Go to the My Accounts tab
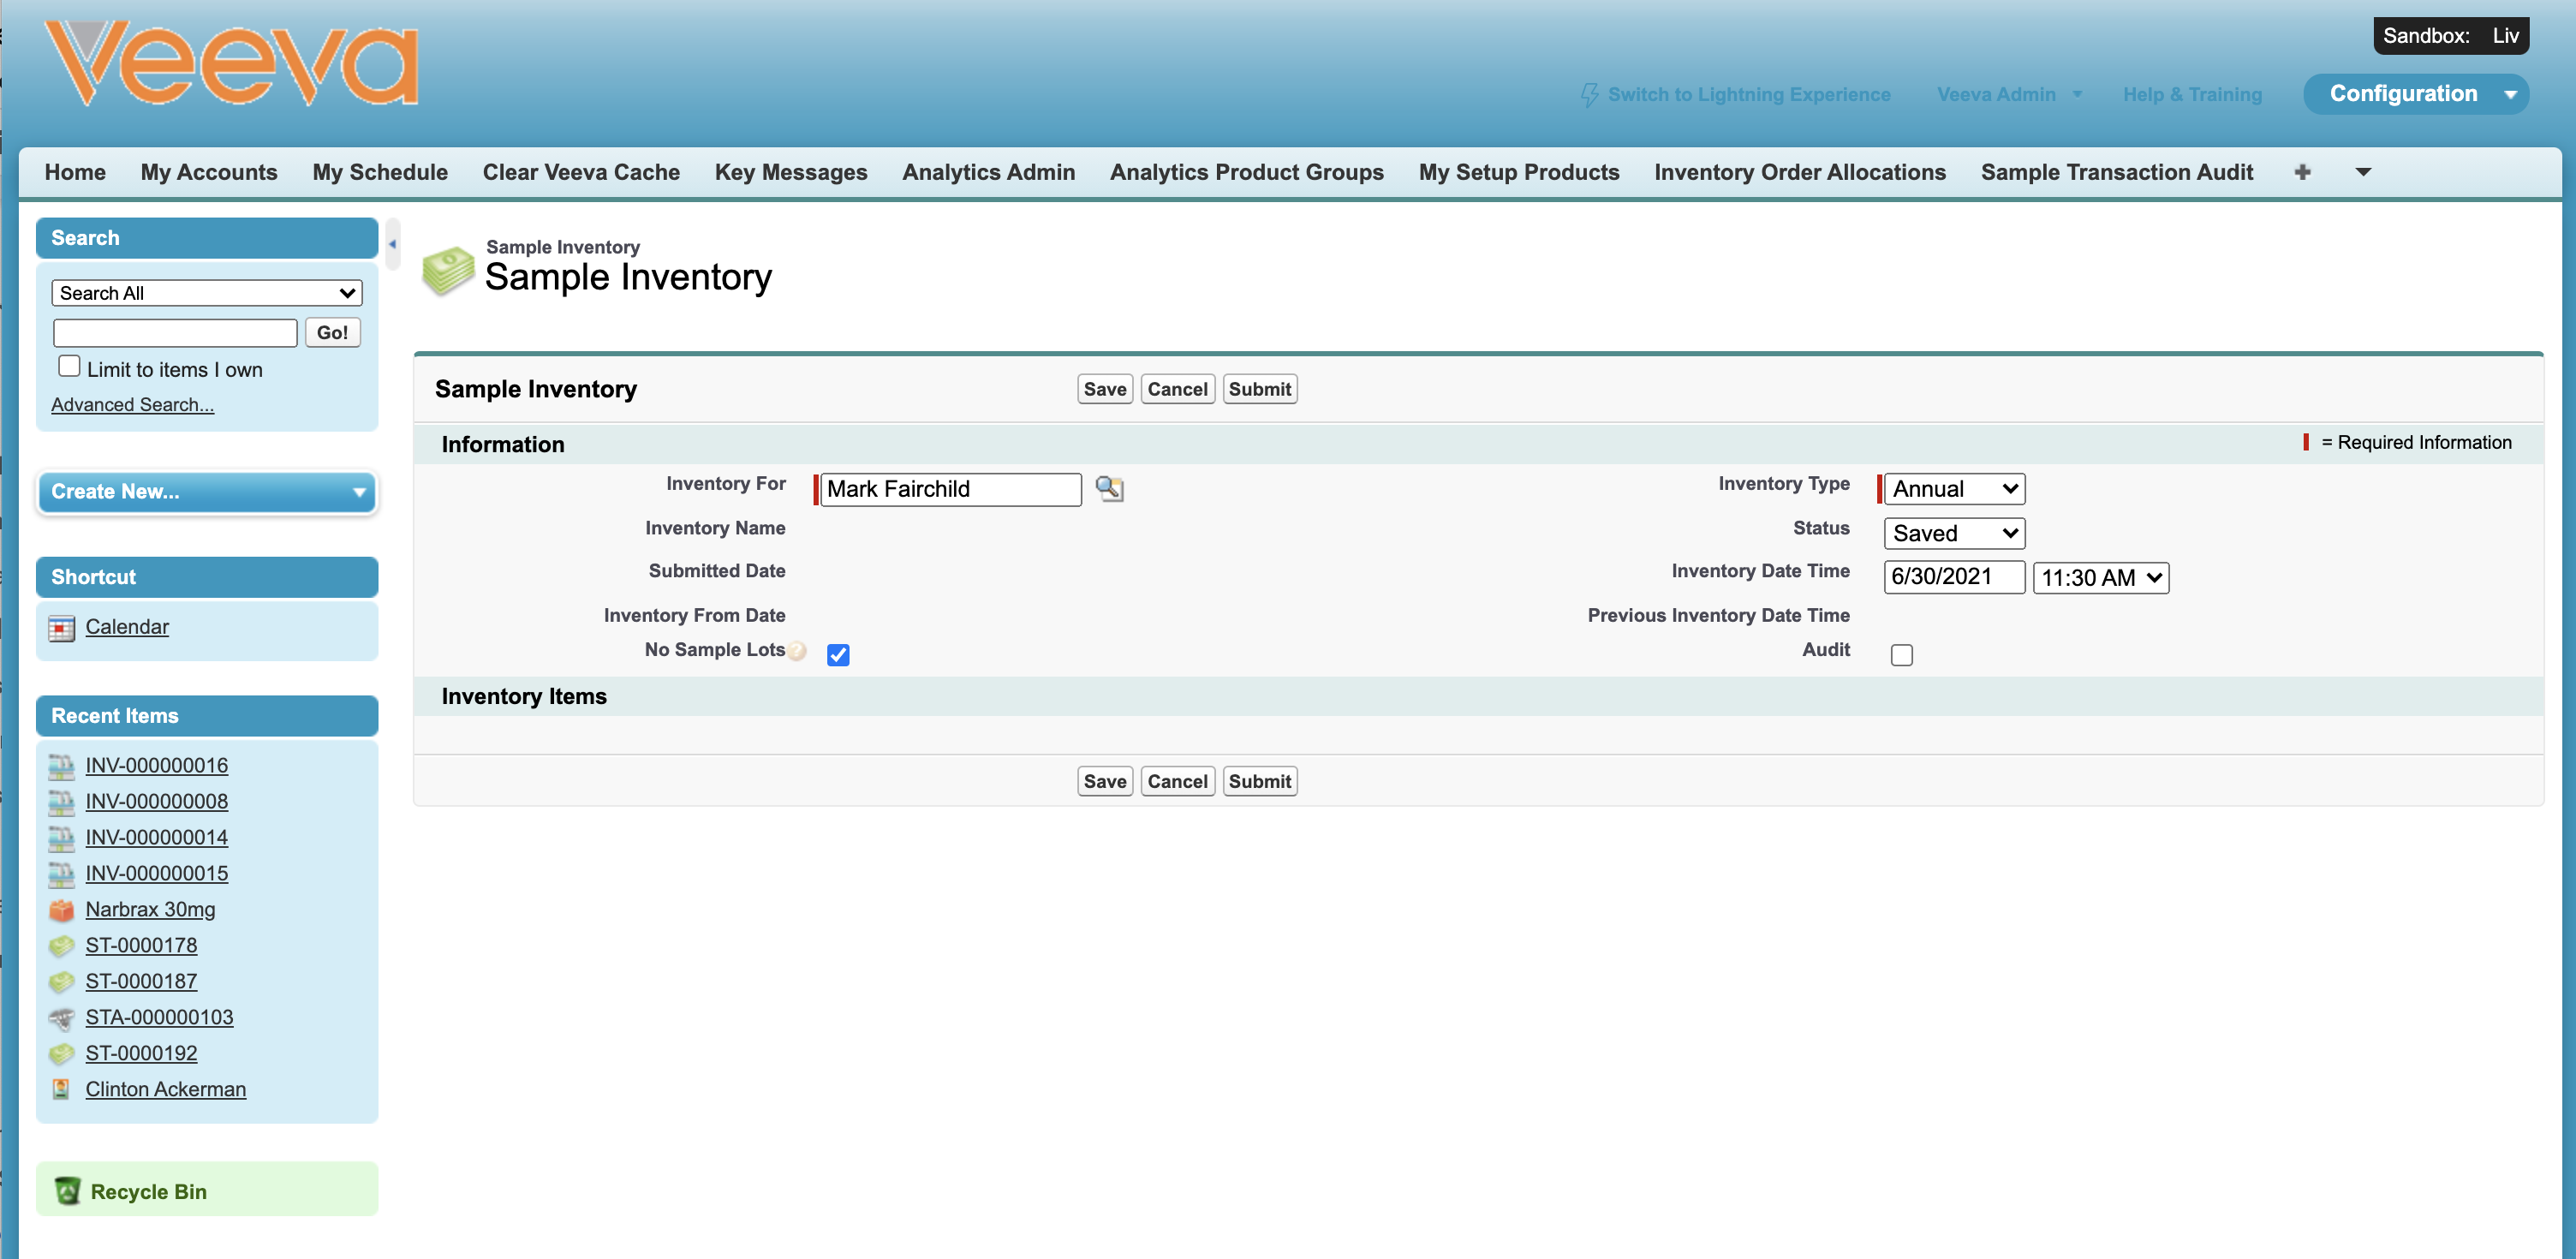The width and height of the screenshot is (2576, 1259). tap(209, 172)
